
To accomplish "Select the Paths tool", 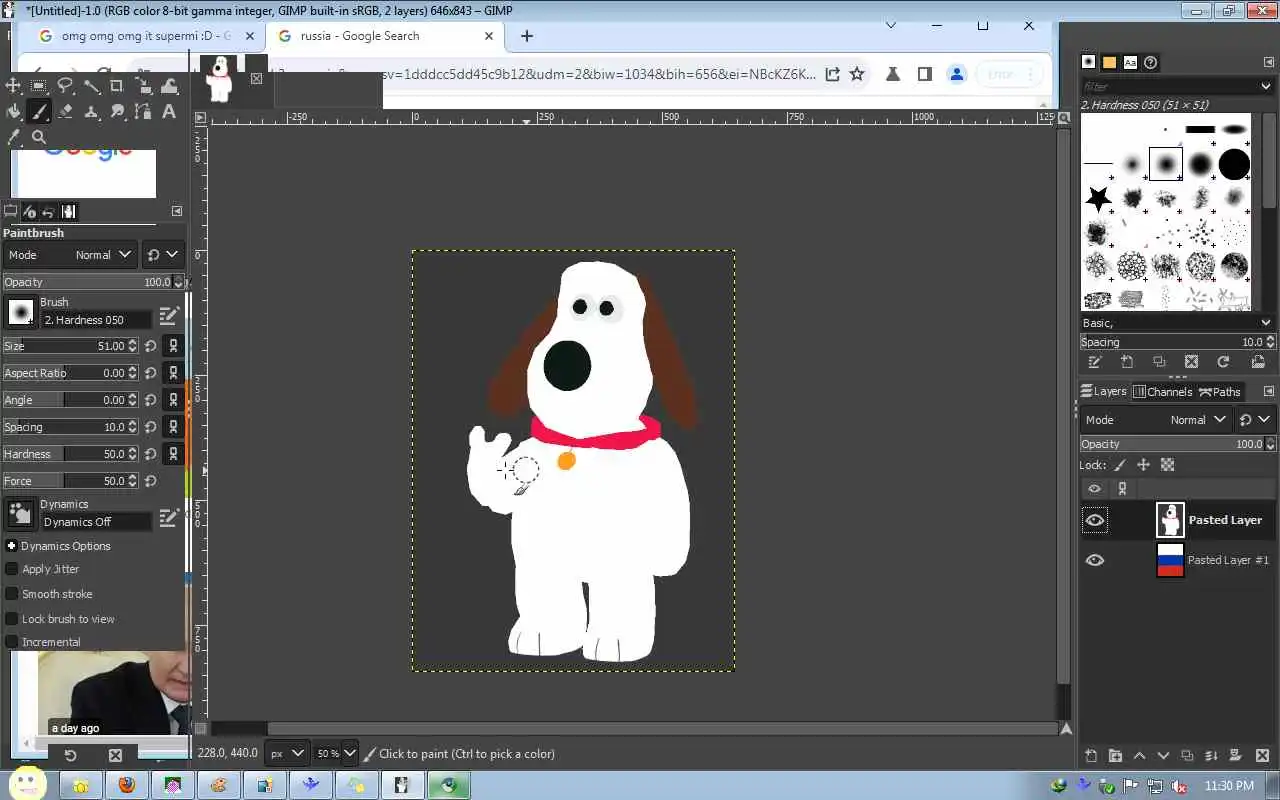I will (143, 112).
